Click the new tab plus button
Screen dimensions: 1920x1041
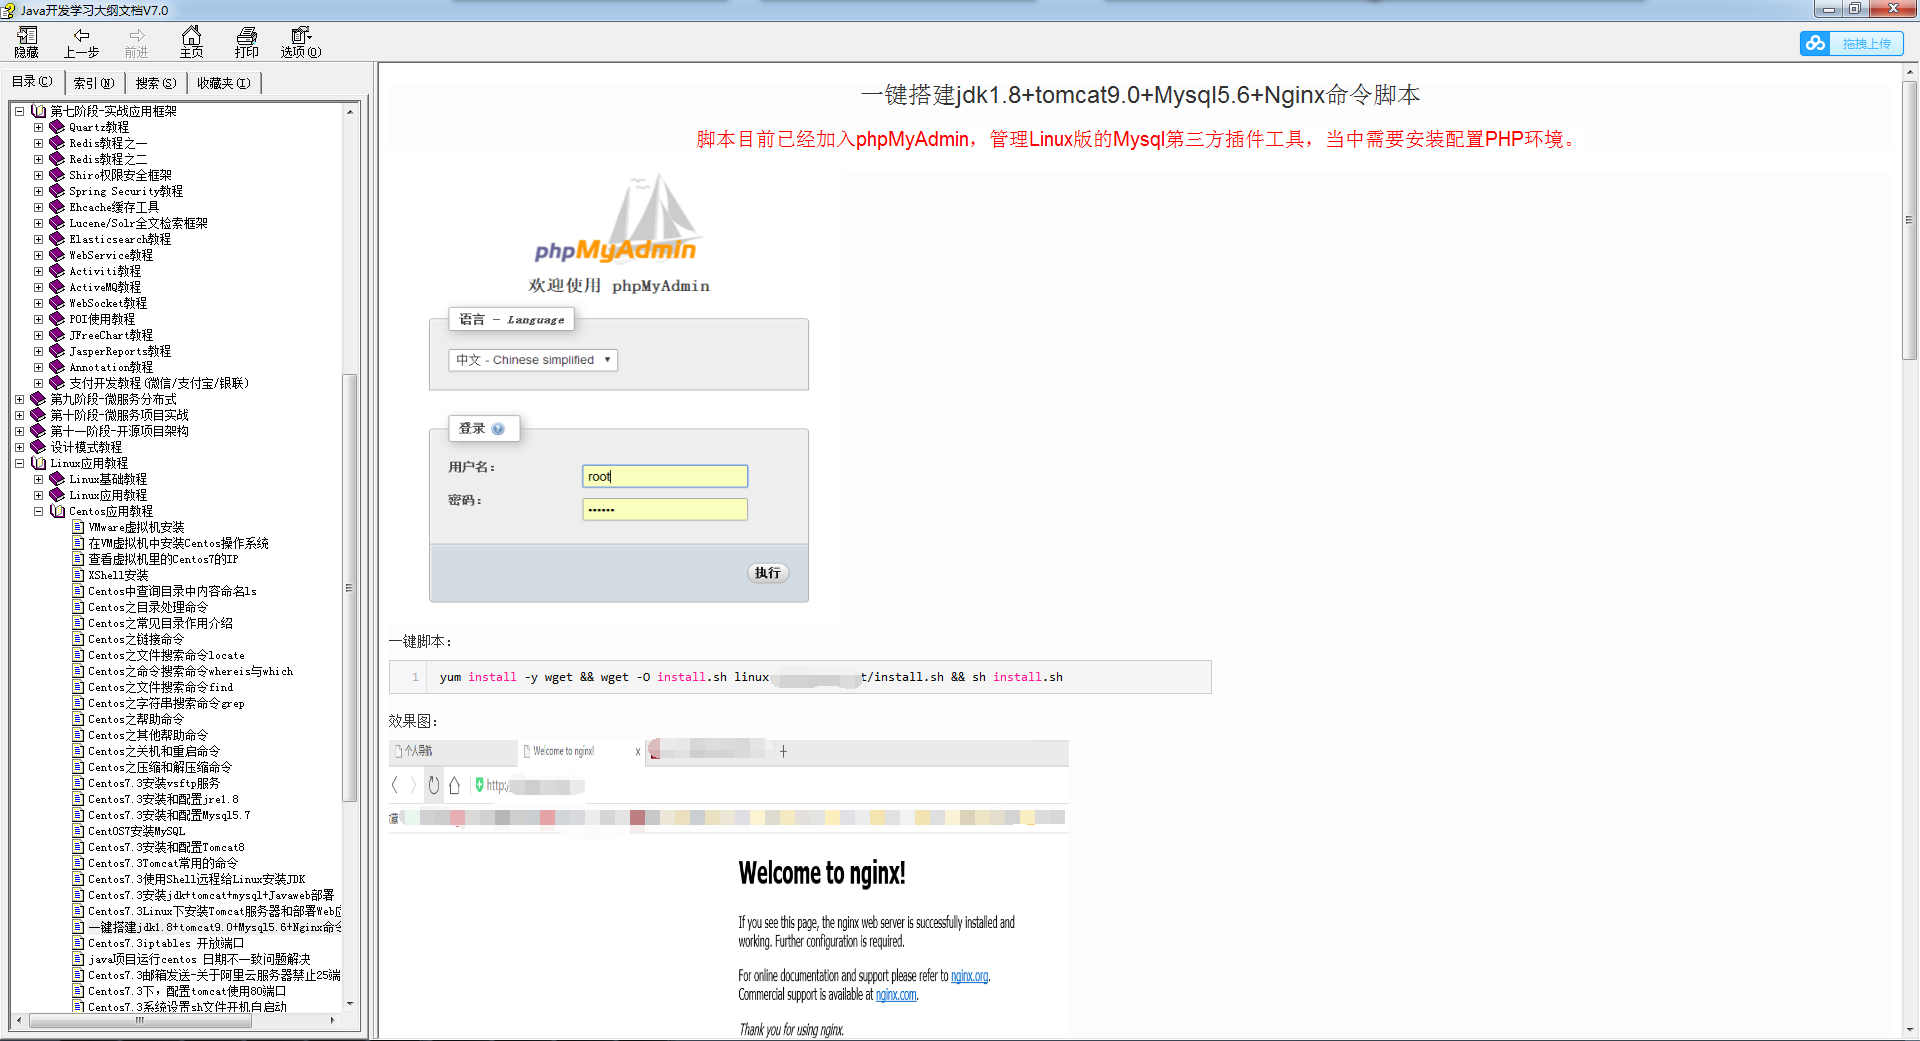point(783,752)
